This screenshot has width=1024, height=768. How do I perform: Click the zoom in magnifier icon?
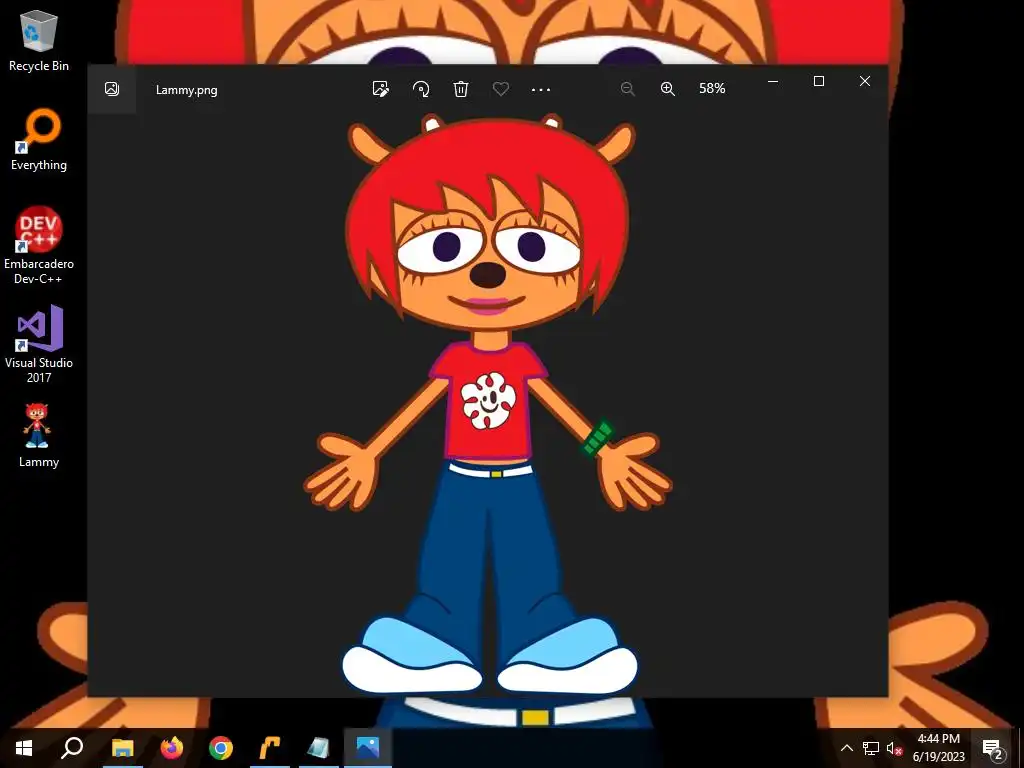tap(667, 89)
